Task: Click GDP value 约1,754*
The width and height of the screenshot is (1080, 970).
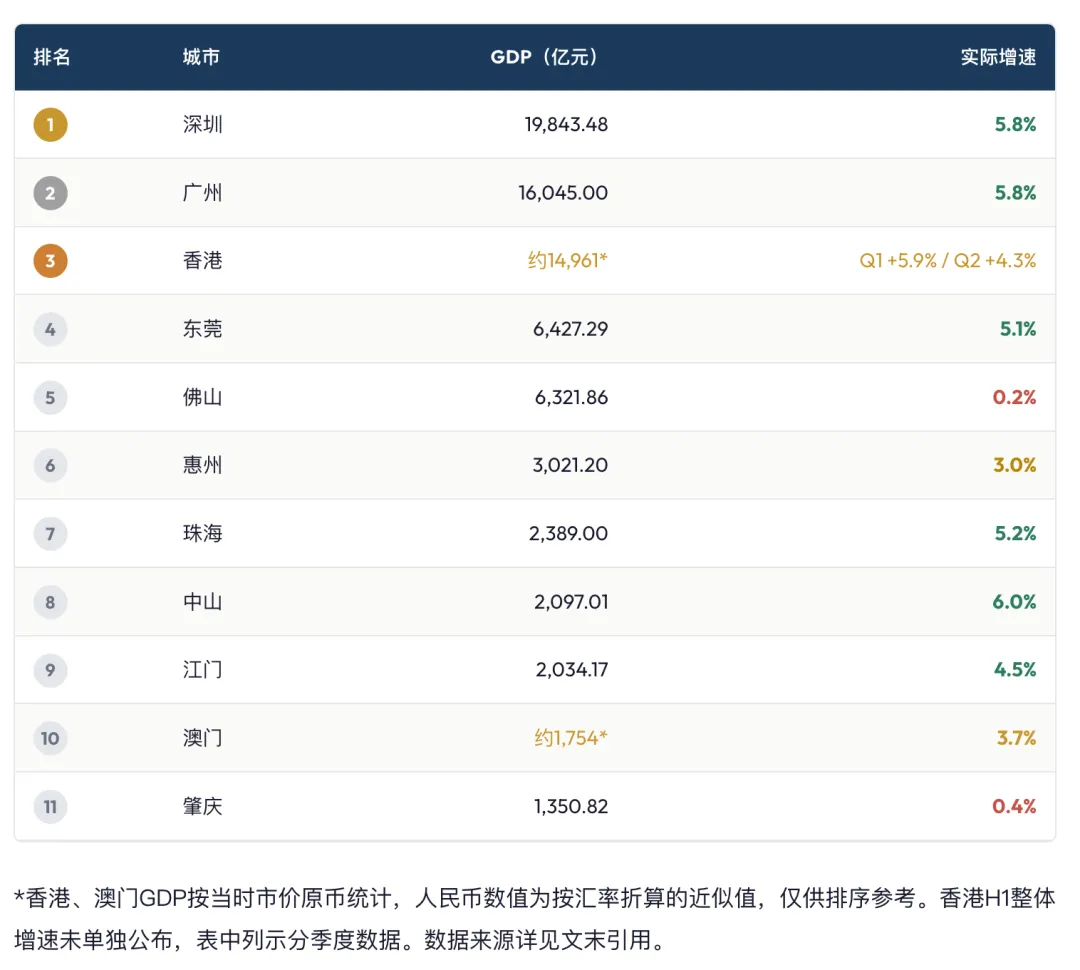Action: point(571,739)
